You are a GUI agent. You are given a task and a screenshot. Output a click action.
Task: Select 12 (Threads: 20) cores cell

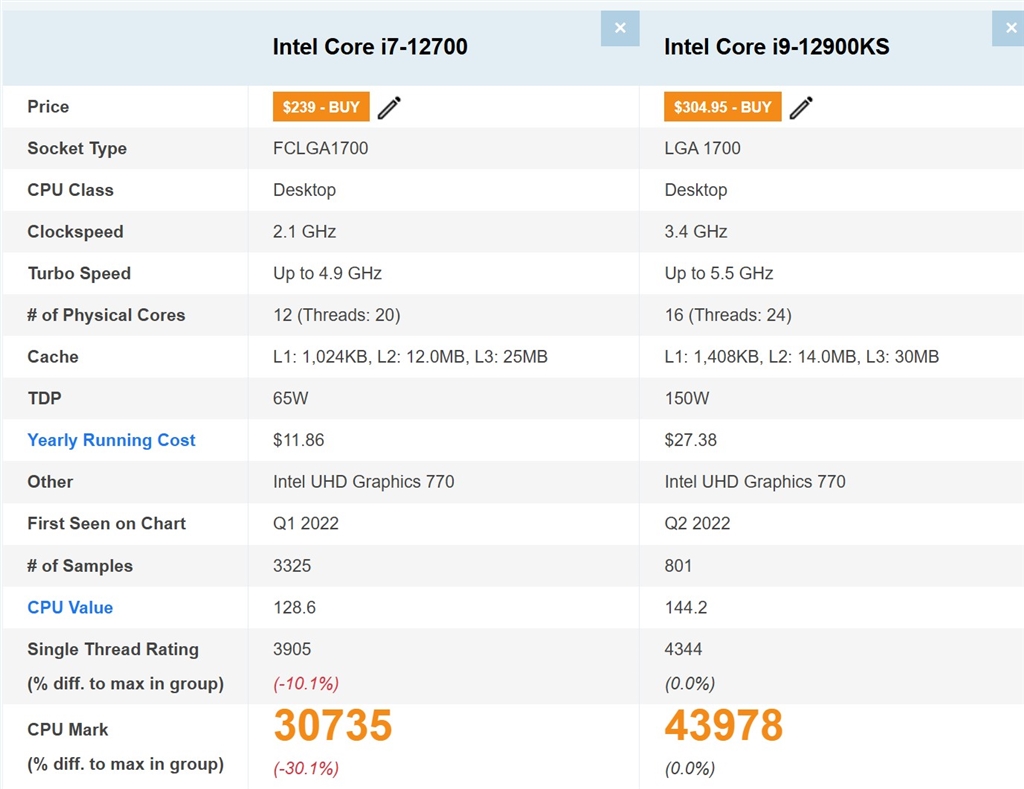[x=336, y=315]
